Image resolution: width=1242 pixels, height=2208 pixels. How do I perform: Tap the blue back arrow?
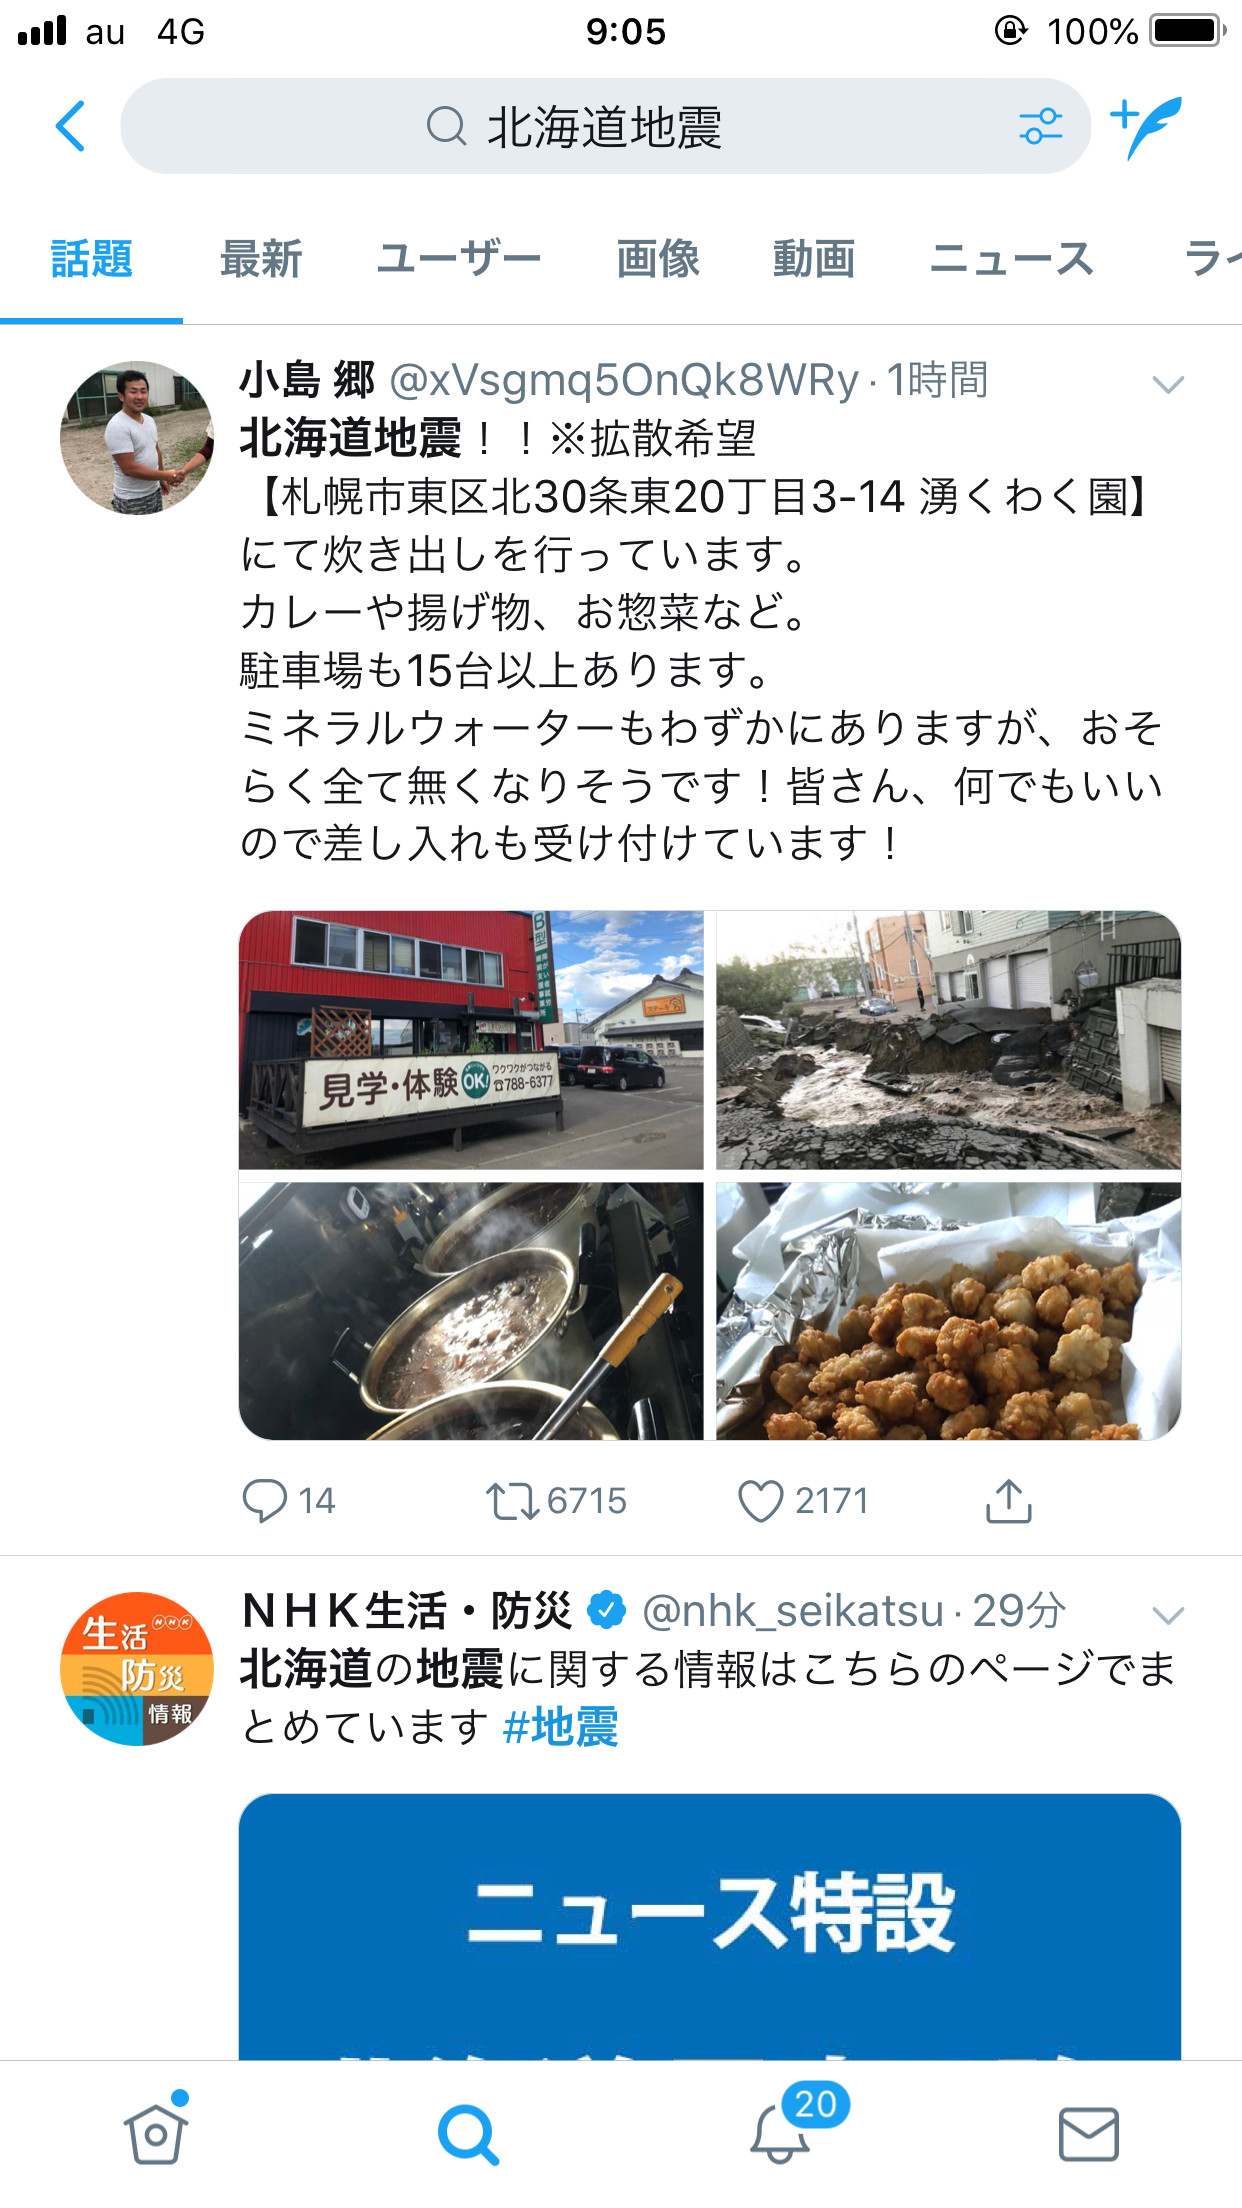(70, 126)
